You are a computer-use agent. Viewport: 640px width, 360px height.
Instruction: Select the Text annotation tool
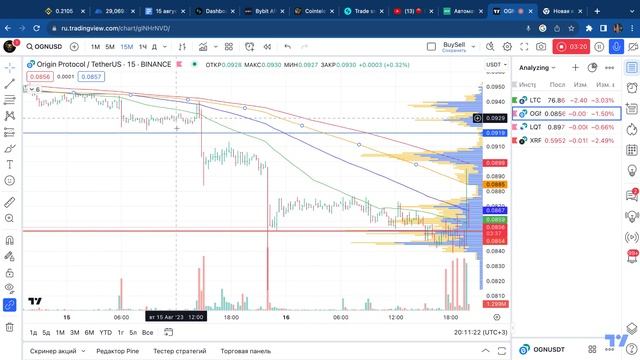click(10, 164)
